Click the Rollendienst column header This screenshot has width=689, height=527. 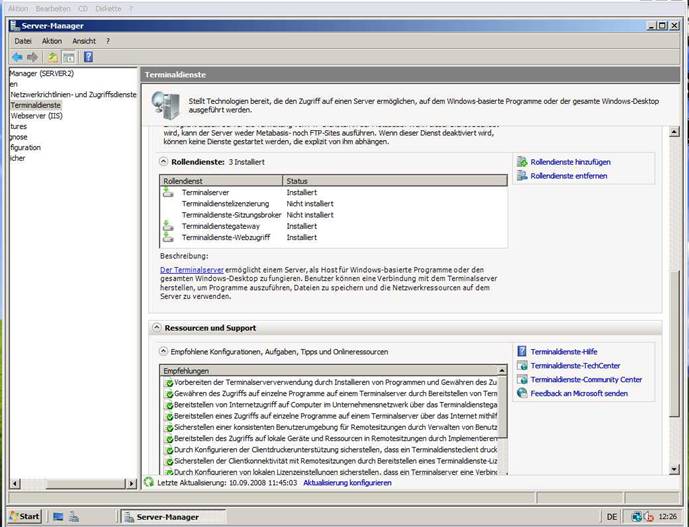click(221, 181)
